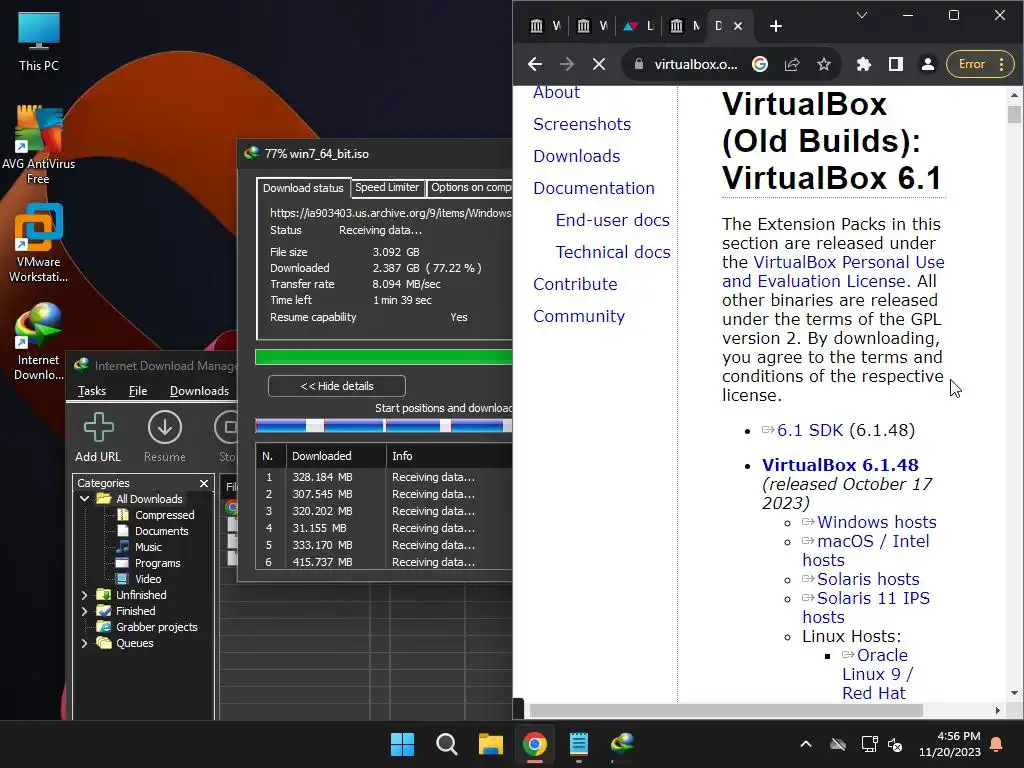Select Grabber projects in IDM tree

(x=157, y=627)
